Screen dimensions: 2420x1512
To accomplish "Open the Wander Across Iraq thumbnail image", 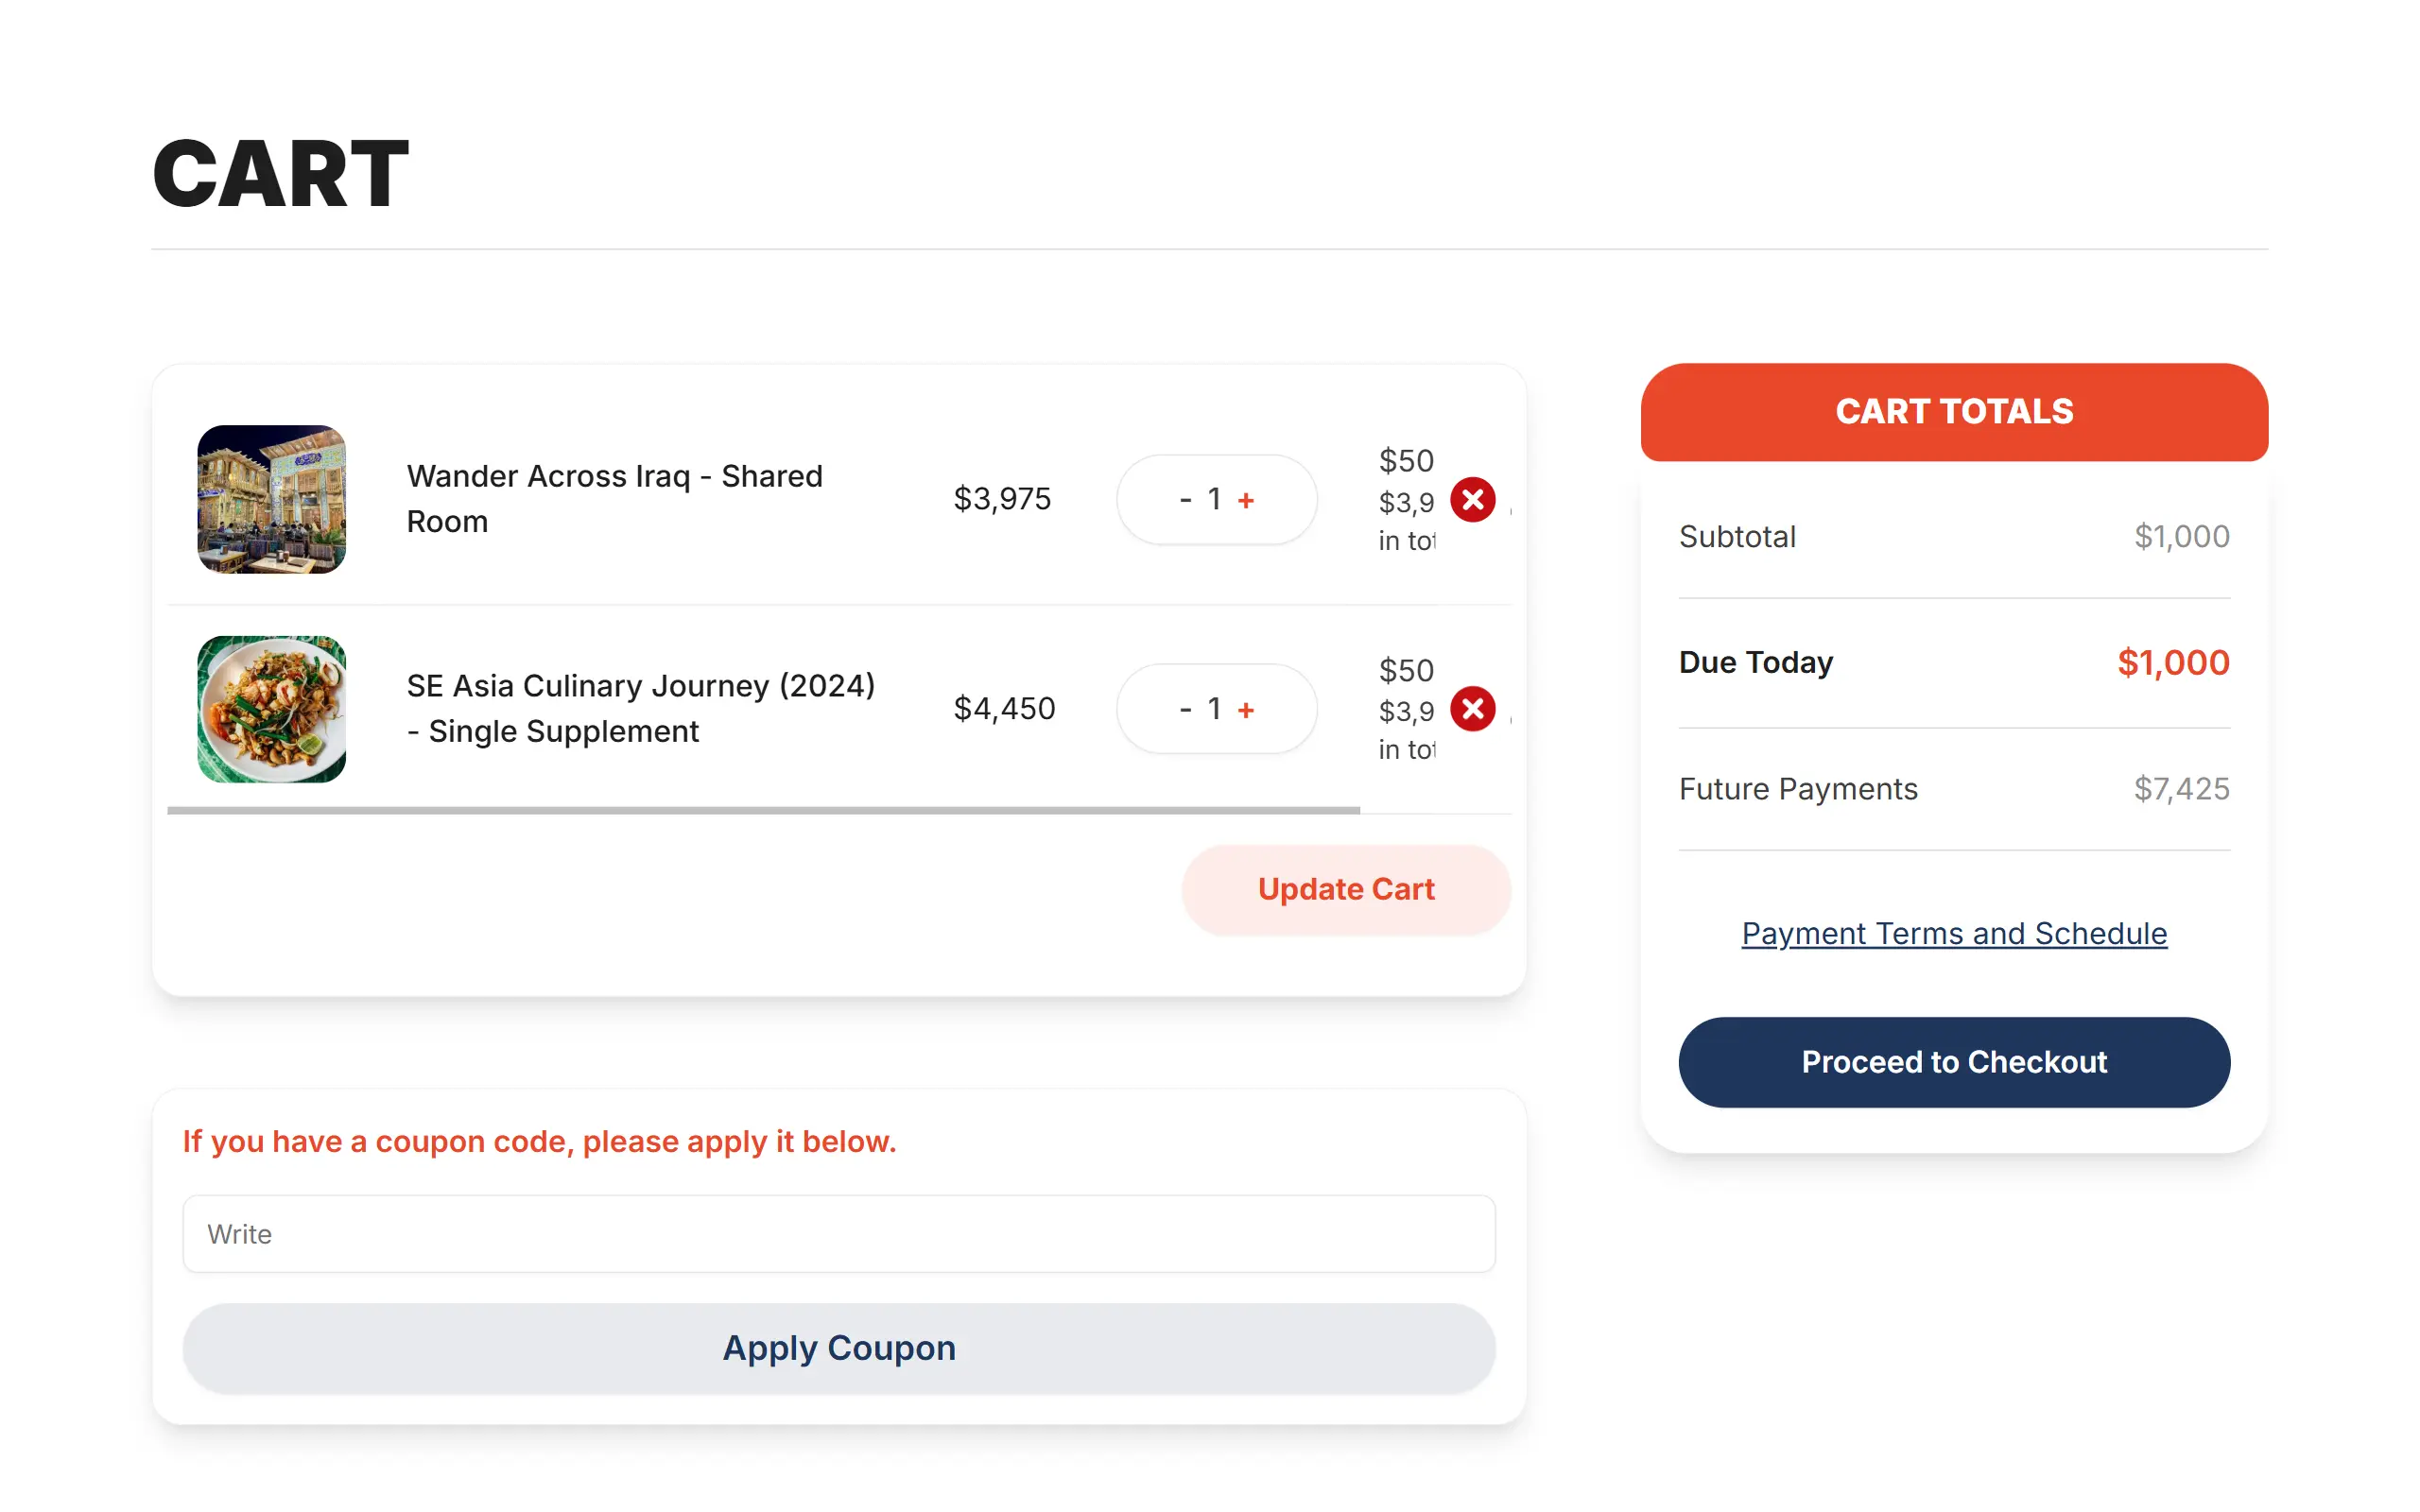I will coord(271,499).
